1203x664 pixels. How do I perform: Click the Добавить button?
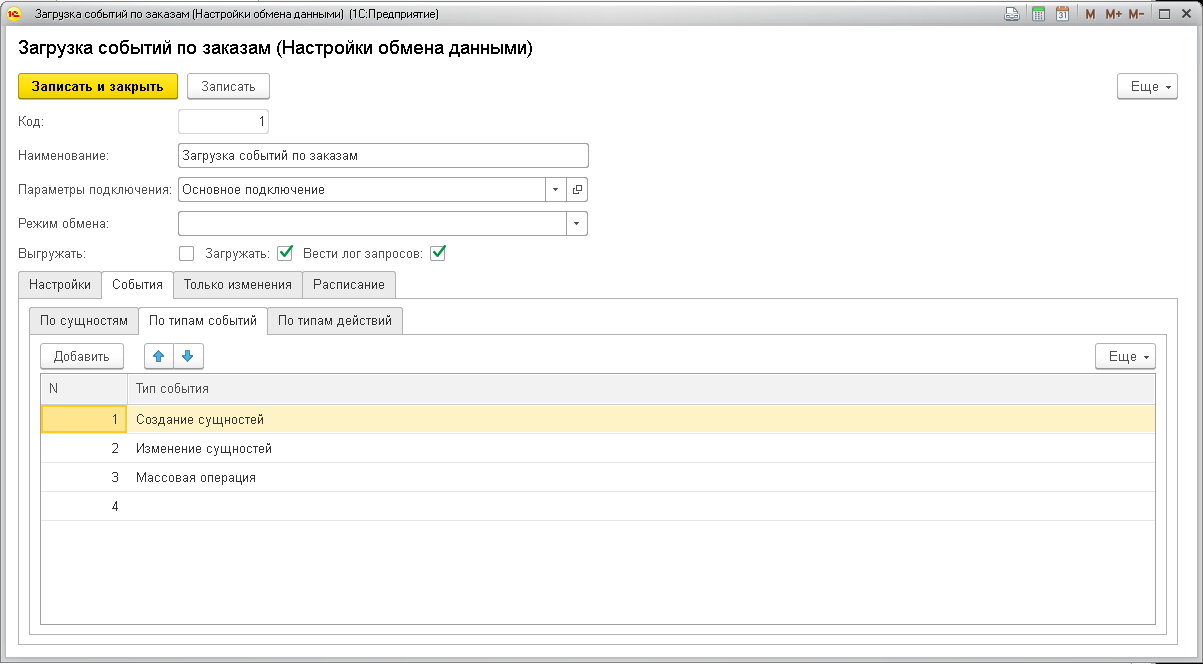tap(81, 356)
